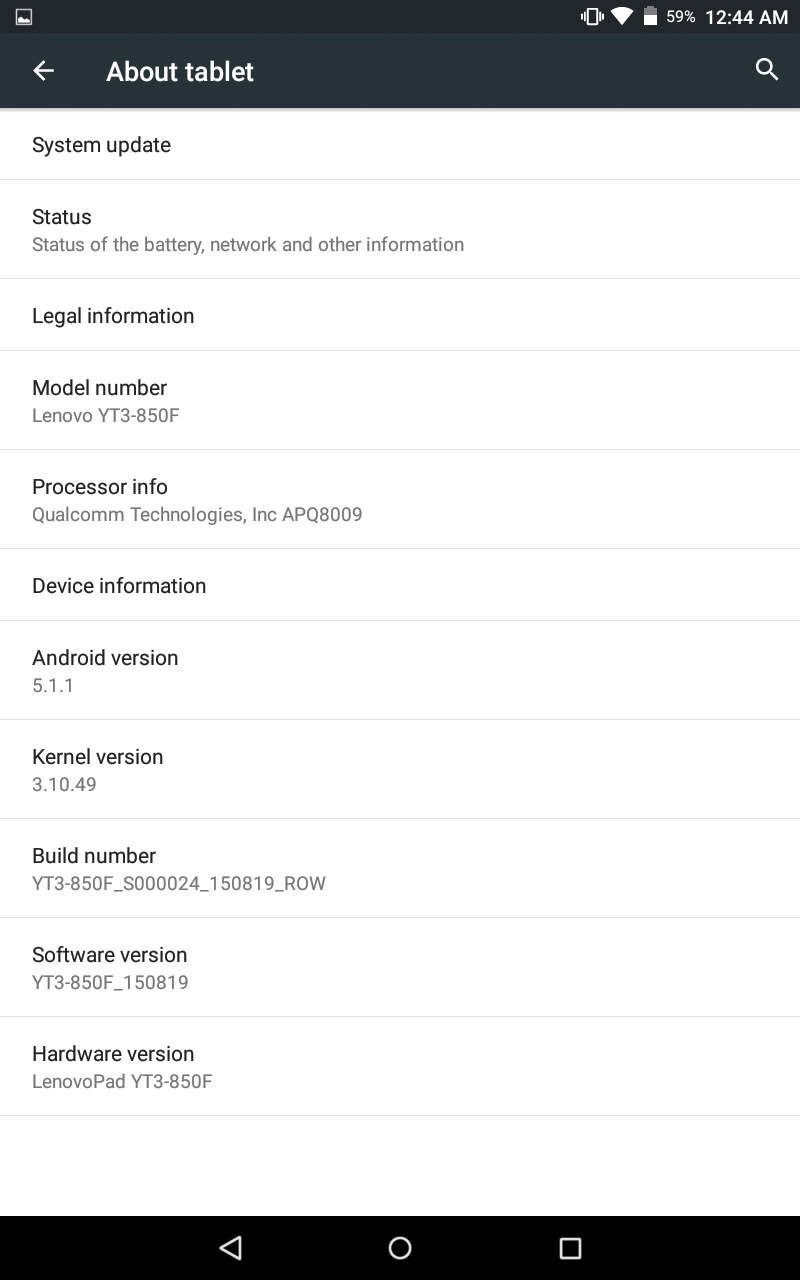This screenshot has height=1280, width=800.
Task: Open search with the magnifier icon
Action: pos(766,70)
